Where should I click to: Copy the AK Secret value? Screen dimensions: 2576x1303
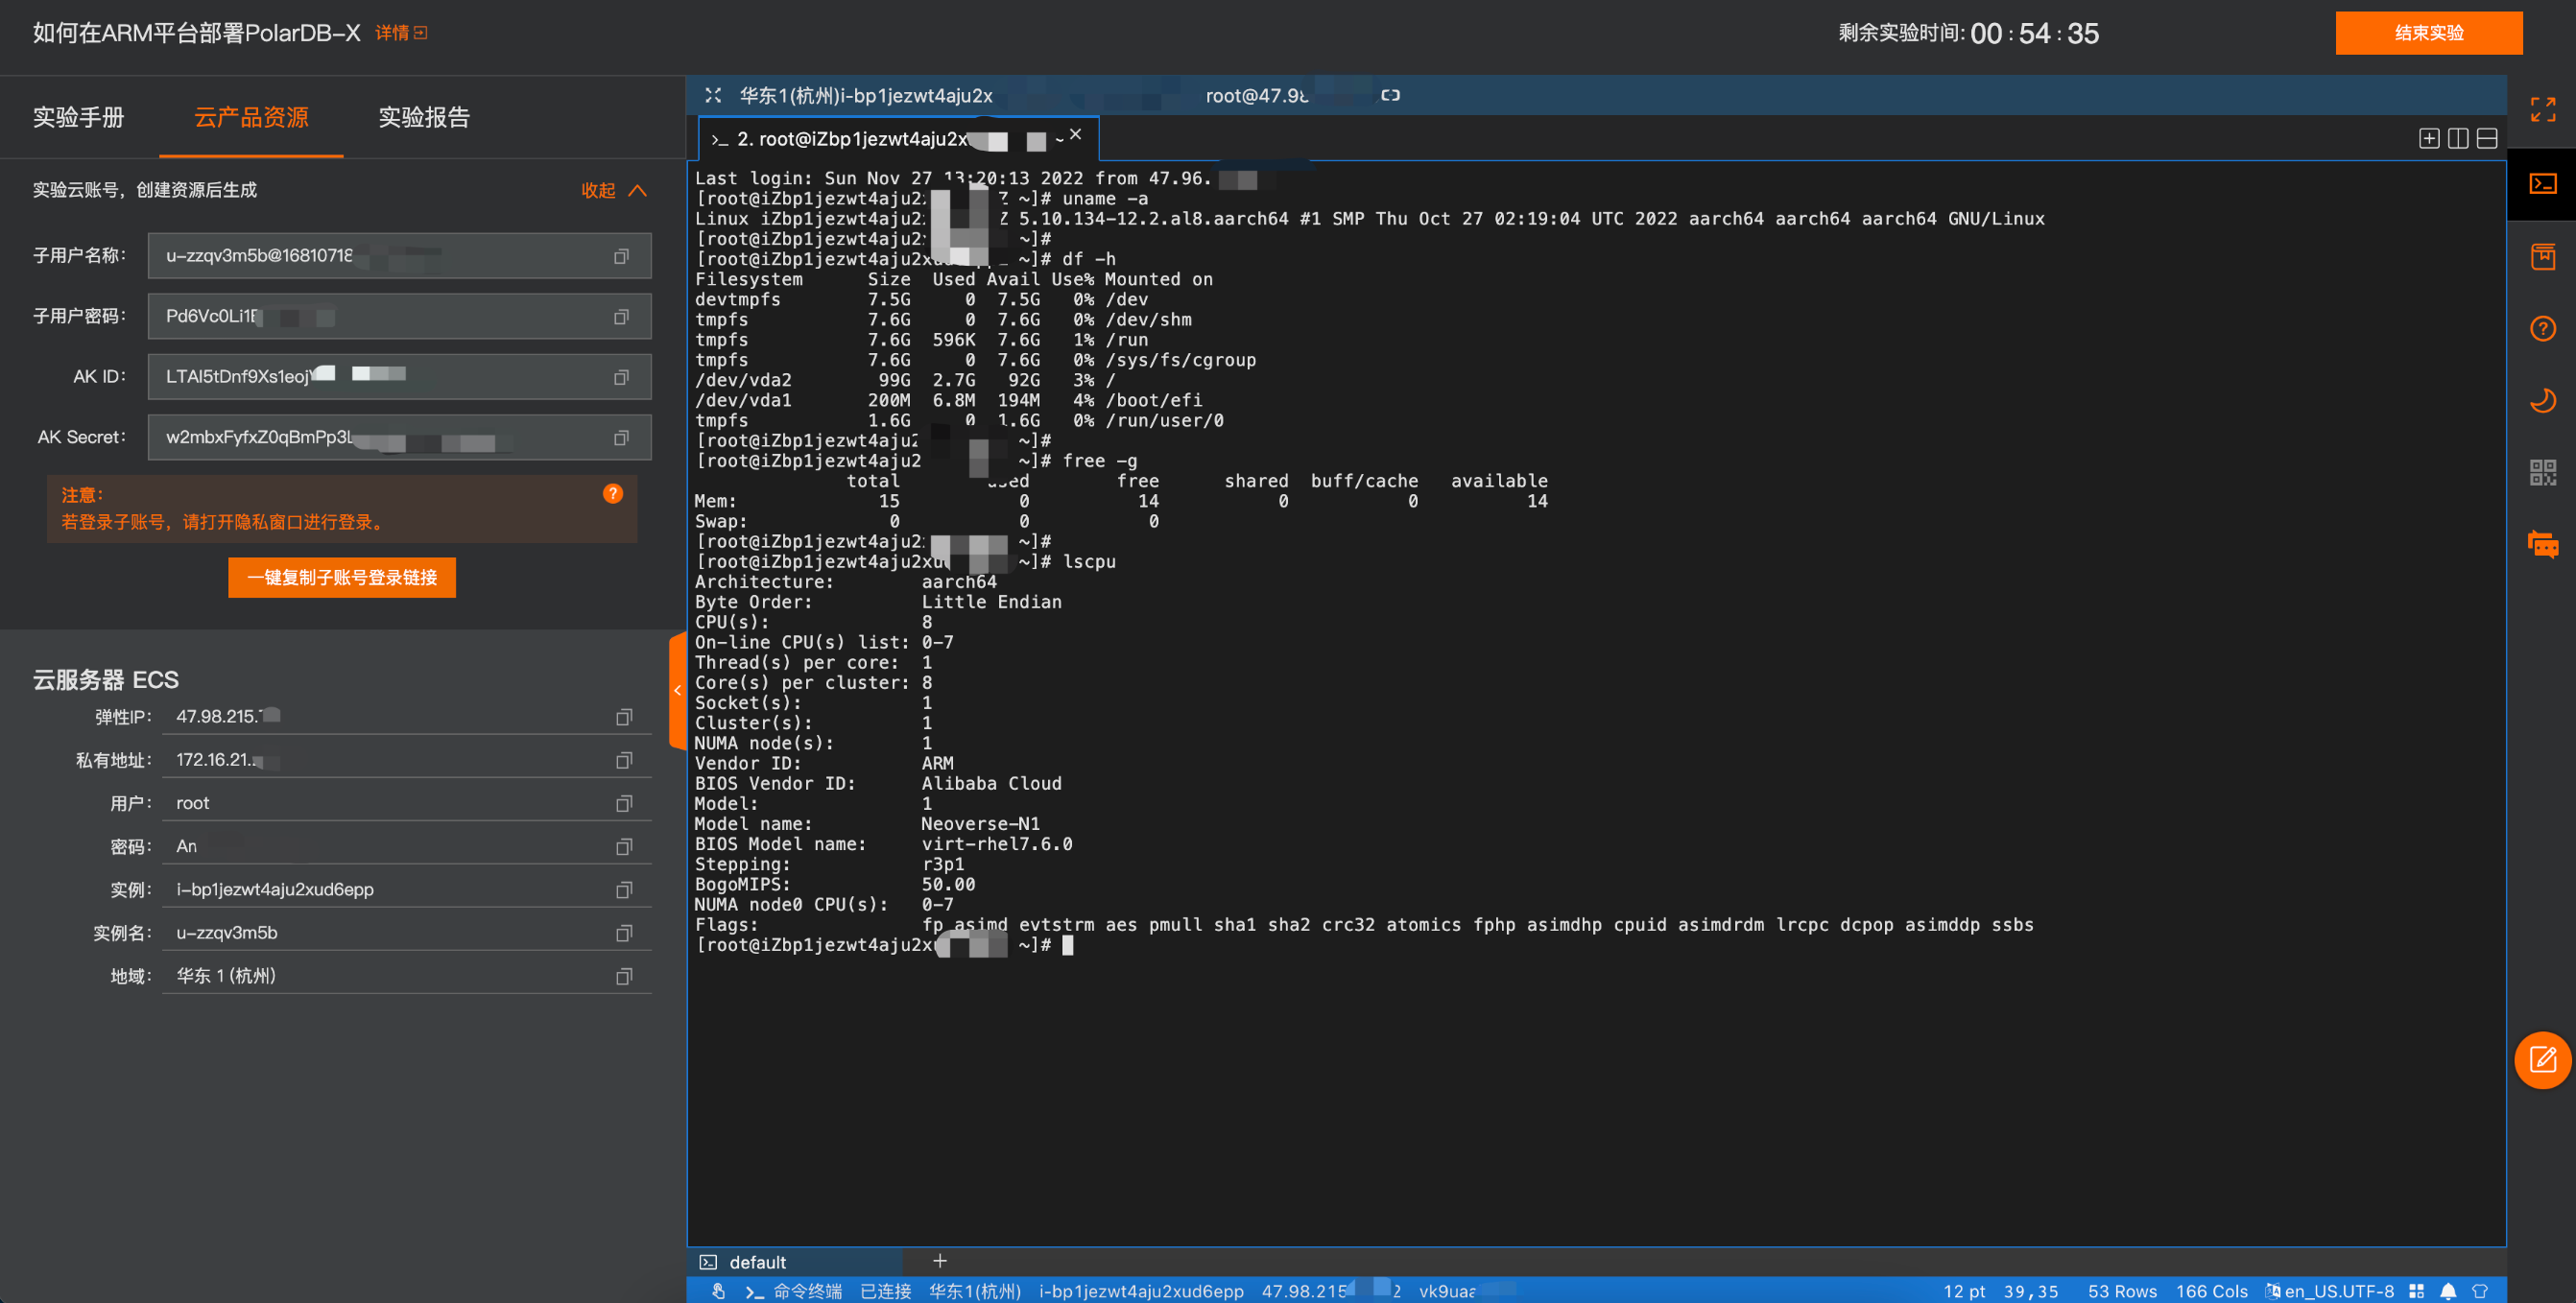[621, 438]
